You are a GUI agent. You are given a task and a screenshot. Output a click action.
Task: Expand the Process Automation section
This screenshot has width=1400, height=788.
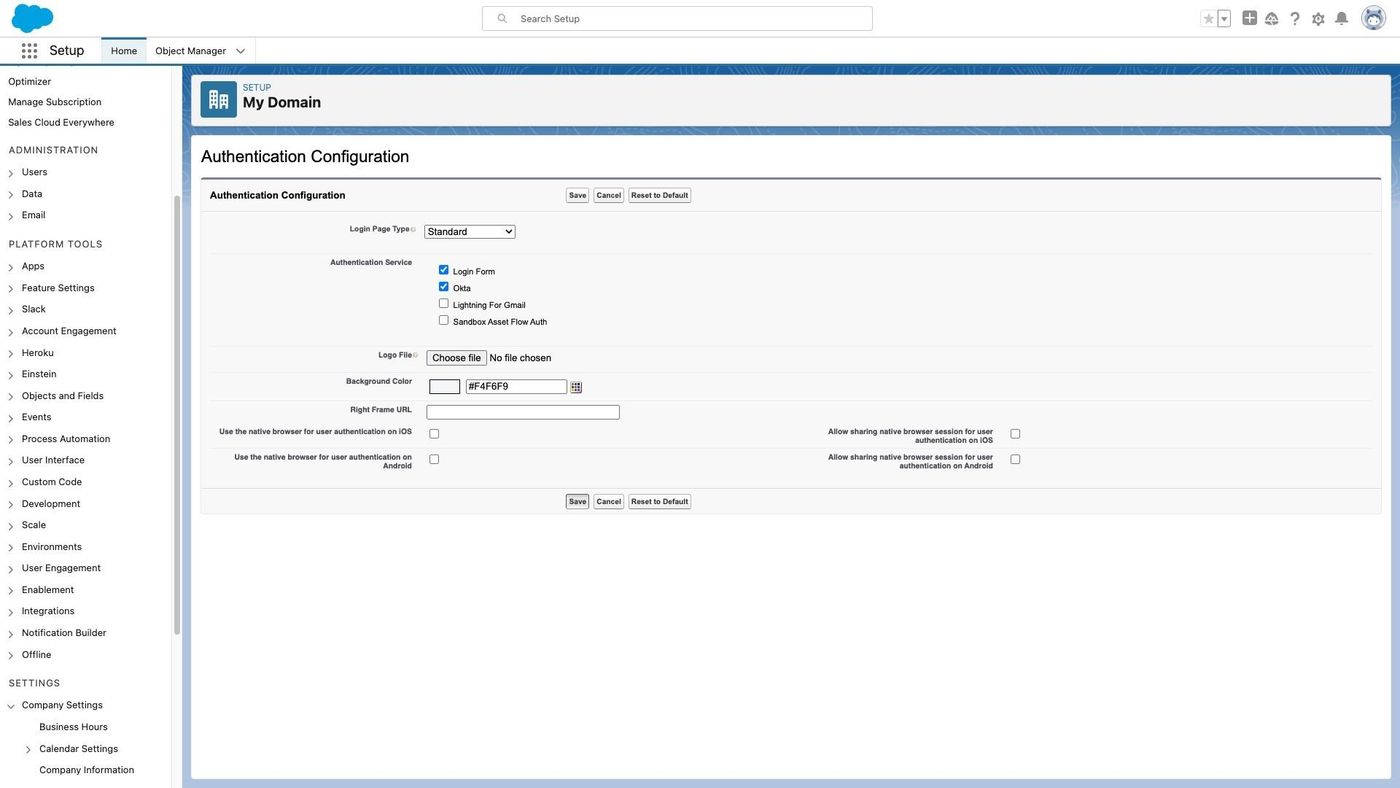pyautogui.click(x=11, y=440)
